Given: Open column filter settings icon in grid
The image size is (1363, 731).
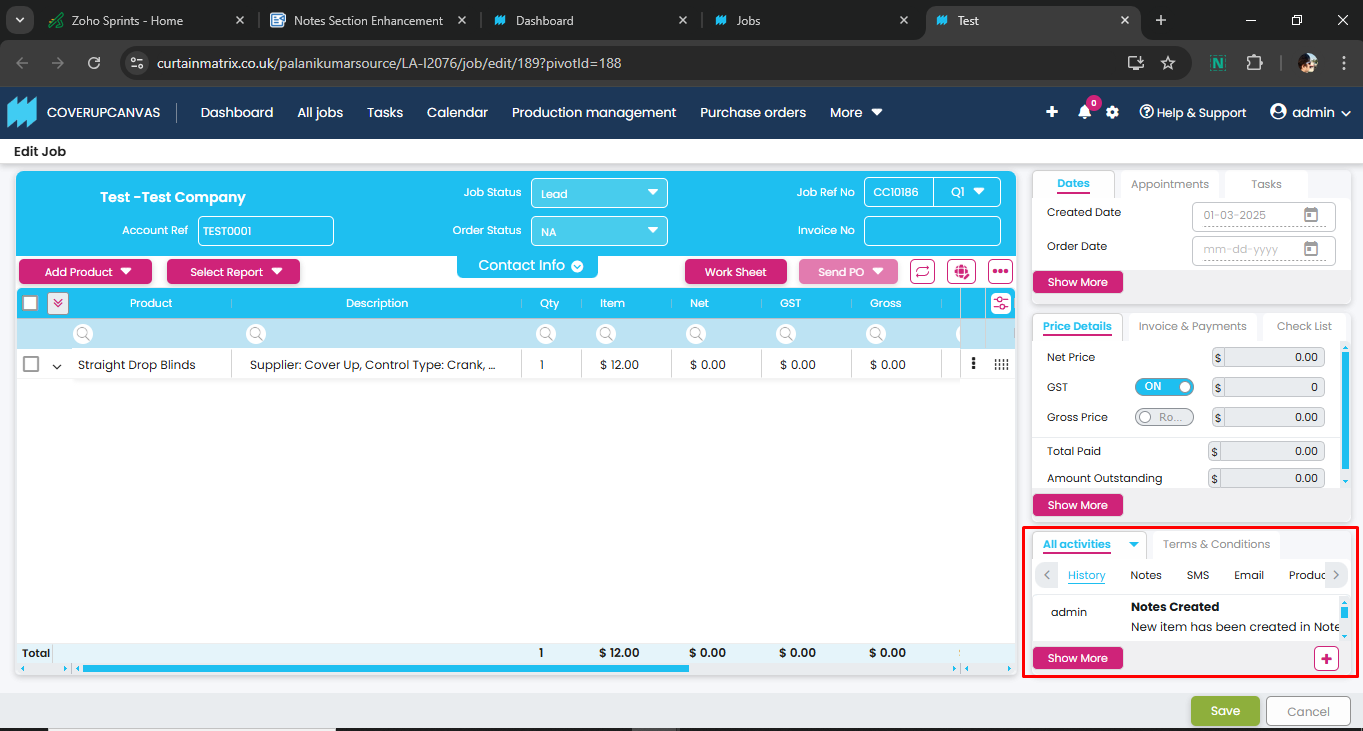Looking at the screenshot, I should tap(1000, 304).
